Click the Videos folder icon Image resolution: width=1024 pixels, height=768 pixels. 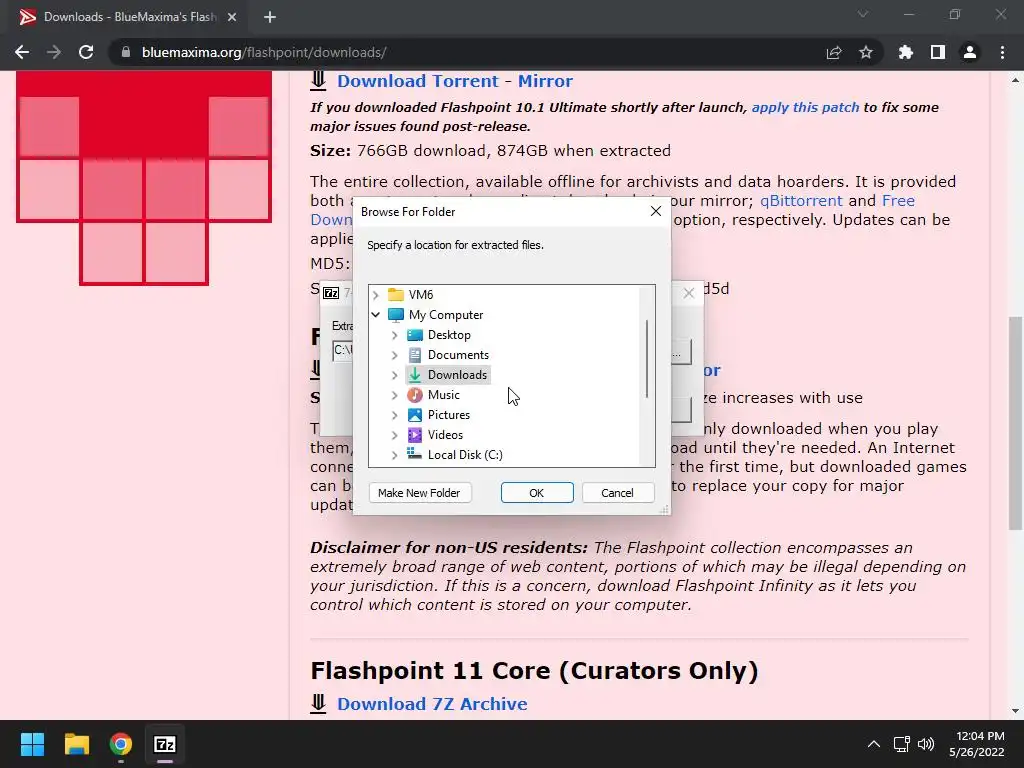click(415, 435)
